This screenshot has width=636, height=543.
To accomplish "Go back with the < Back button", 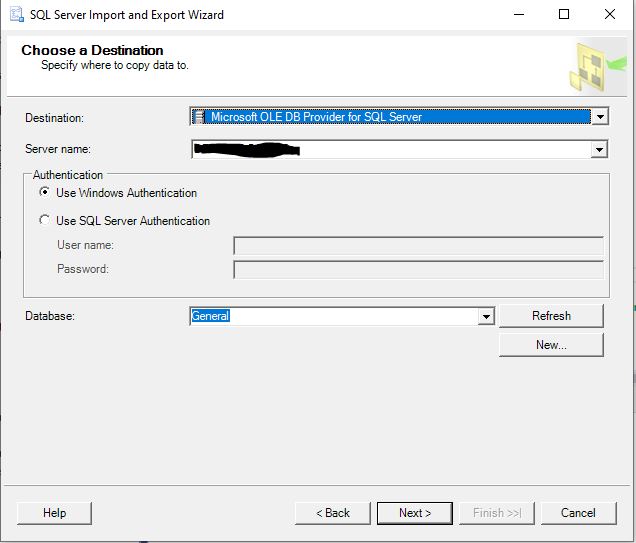I will [x=333, y=513].
